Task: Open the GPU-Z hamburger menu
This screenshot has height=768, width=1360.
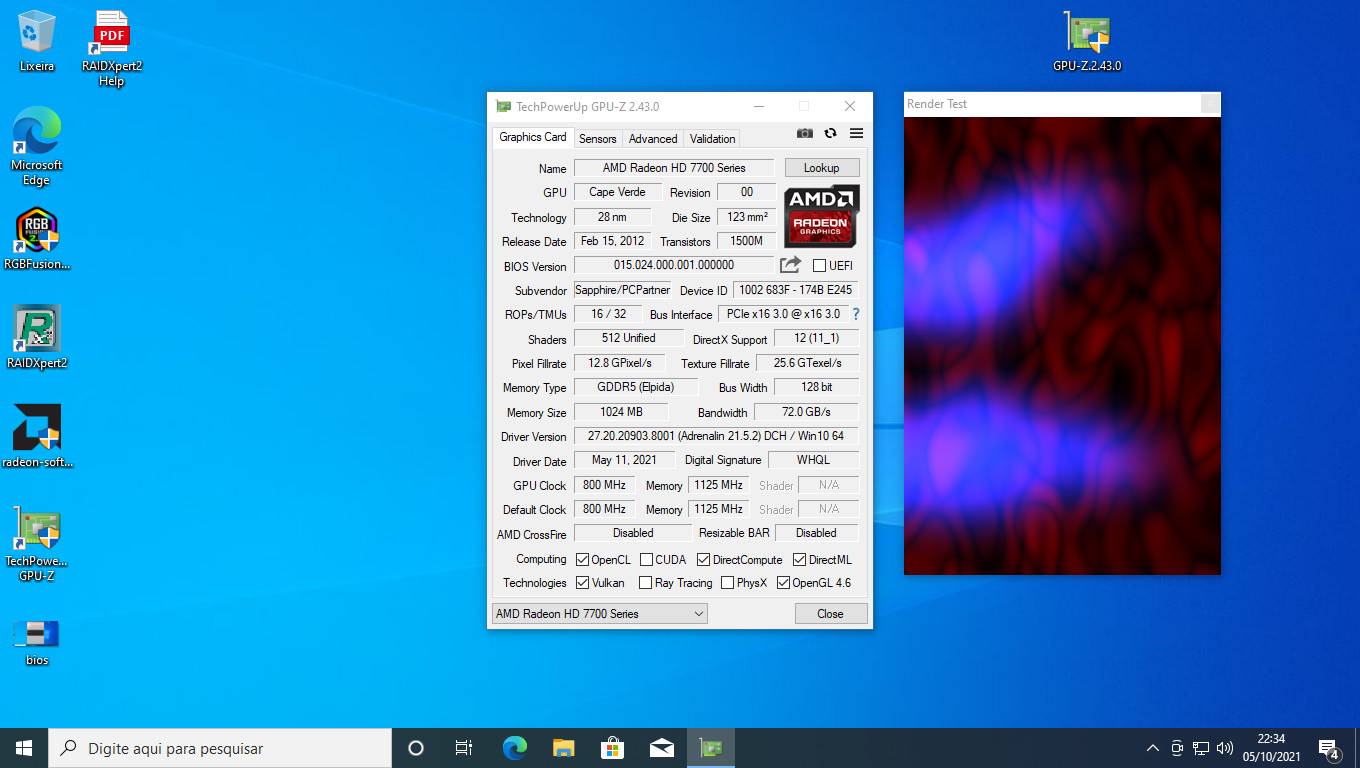Action: pos(857,133)
